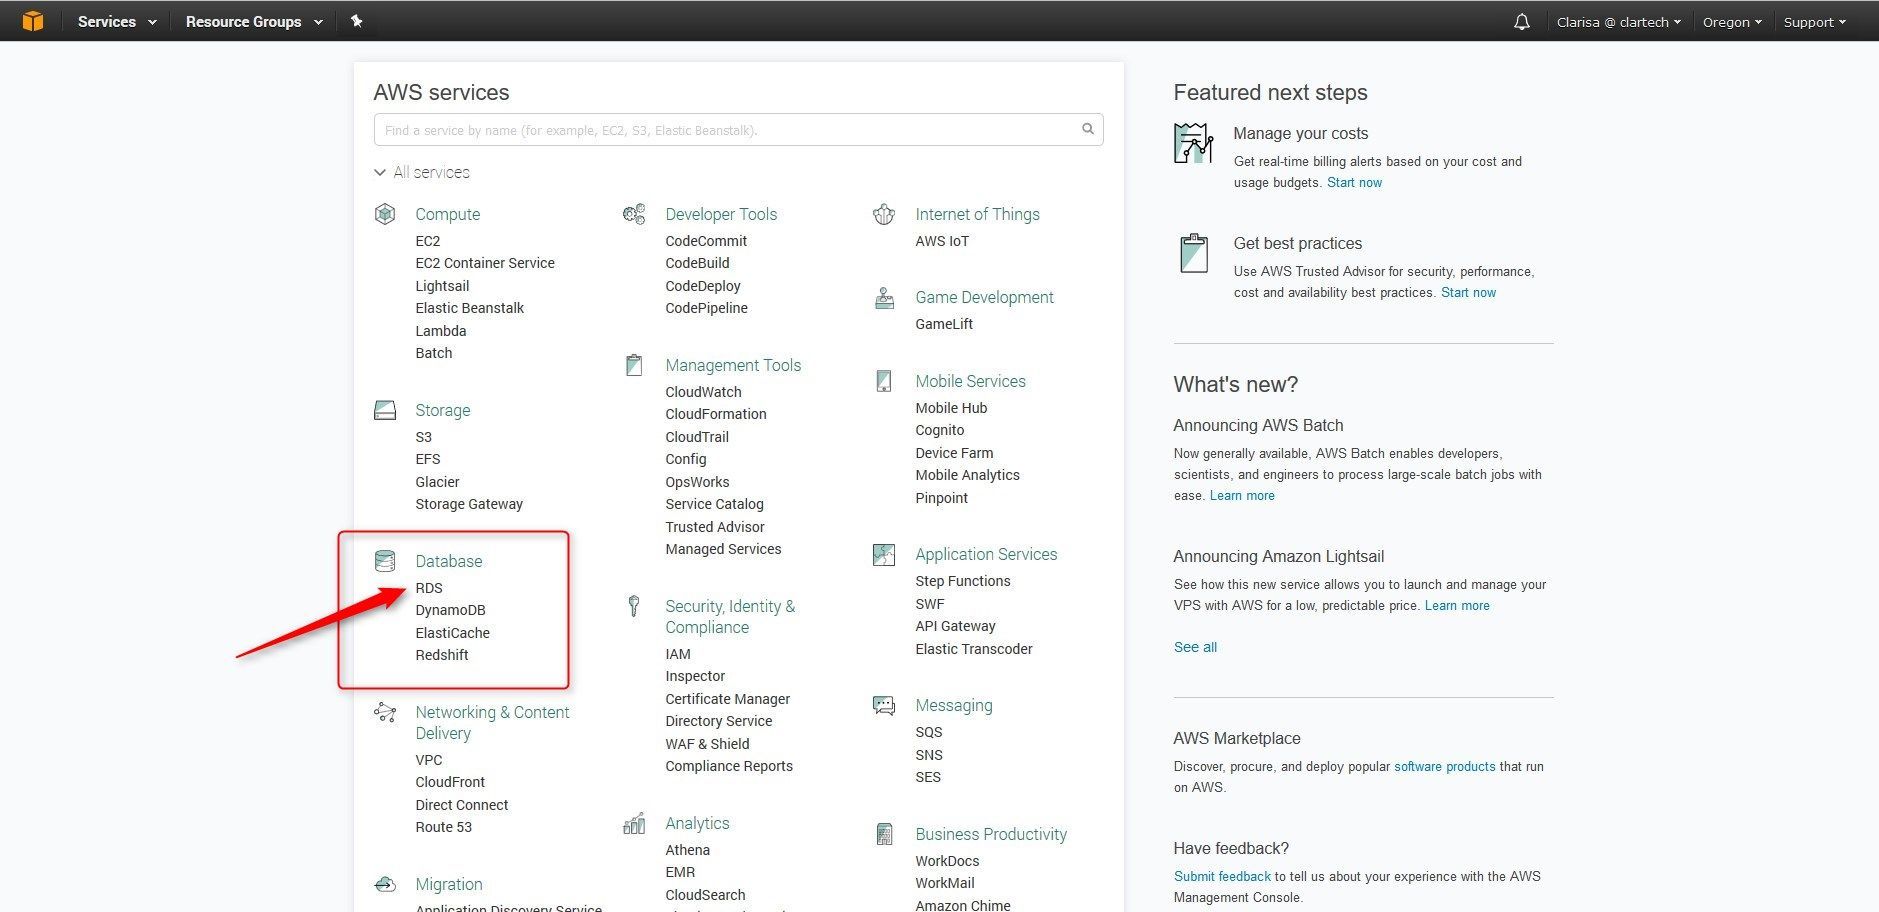
Task: Click Start now under Manage your costs
Action: (1354, 182)
